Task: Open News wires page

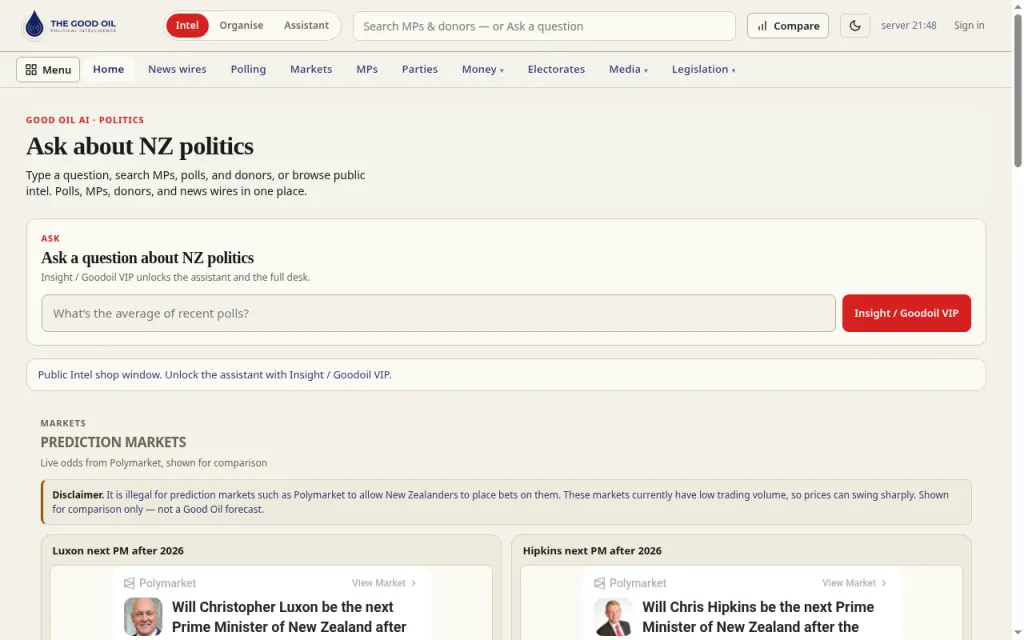Action: (x=177, y=69)
